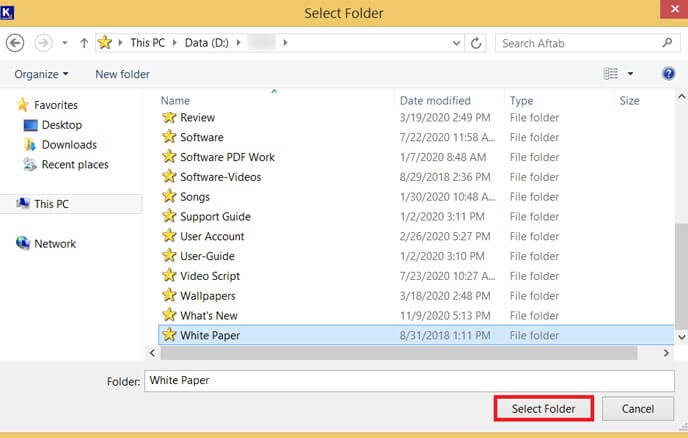Viewport: 688px width, 438px height.
Task: Change the view layout icon
Action: coord(611,74)
